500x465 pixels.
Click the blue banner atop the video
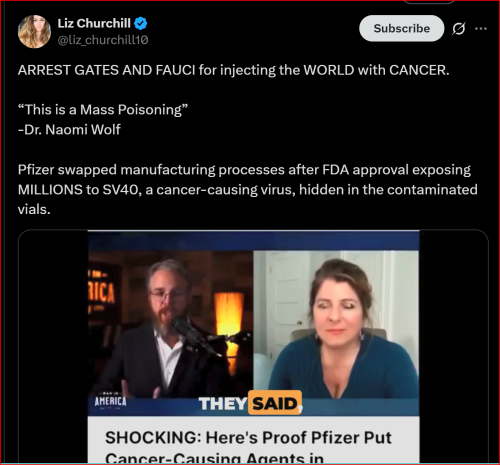(x=253, y=240)
